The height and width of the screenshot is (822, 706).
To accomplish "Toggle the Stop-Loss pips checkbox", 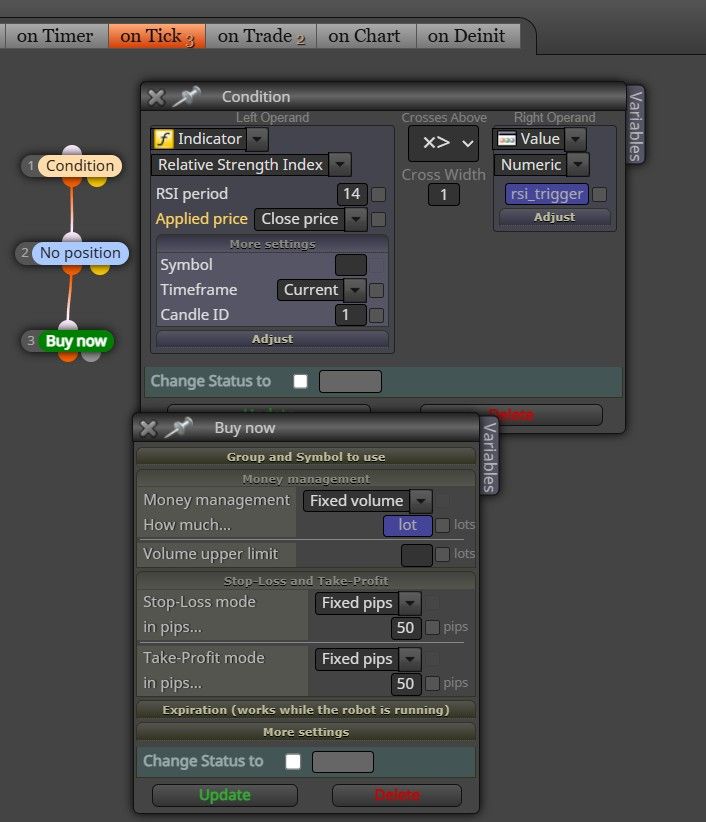I will coord(432,628).
